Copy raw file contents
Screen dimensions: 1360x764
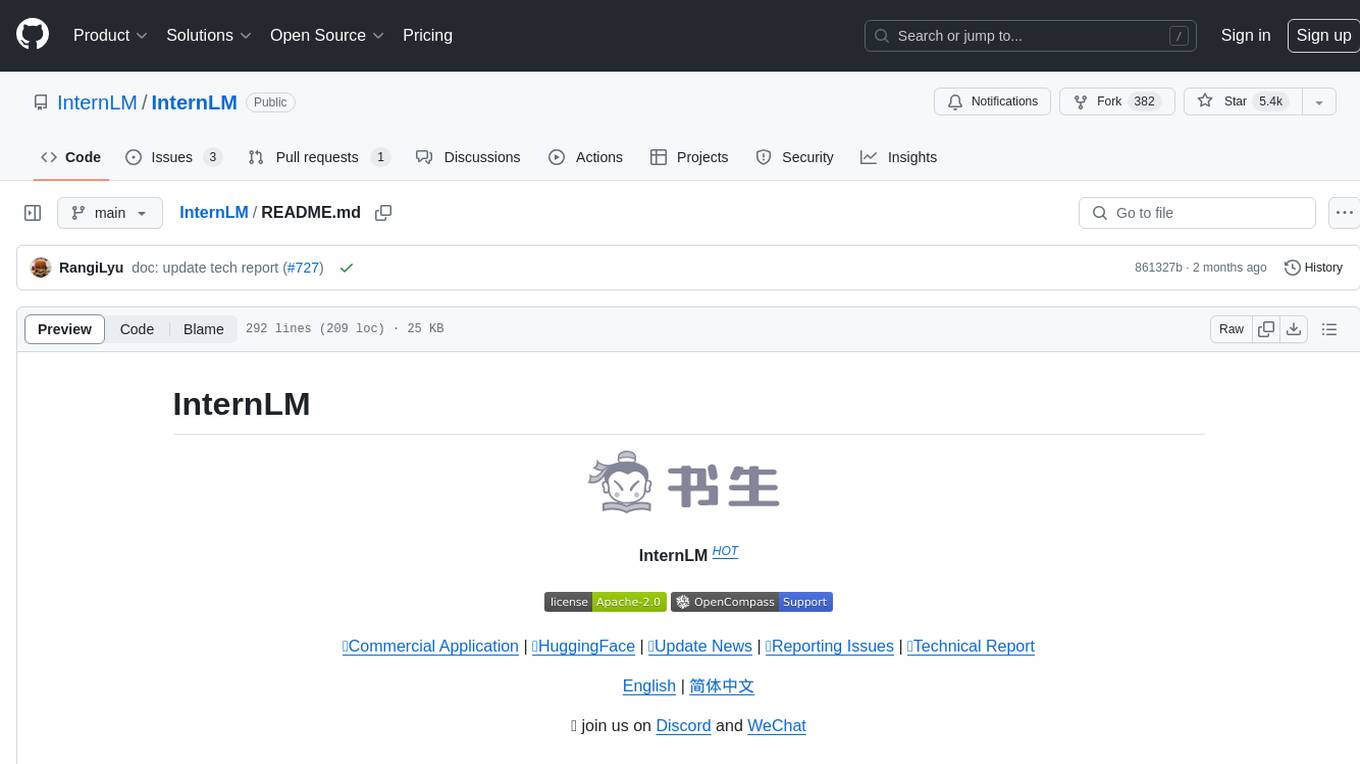[x=1266, y=329]
